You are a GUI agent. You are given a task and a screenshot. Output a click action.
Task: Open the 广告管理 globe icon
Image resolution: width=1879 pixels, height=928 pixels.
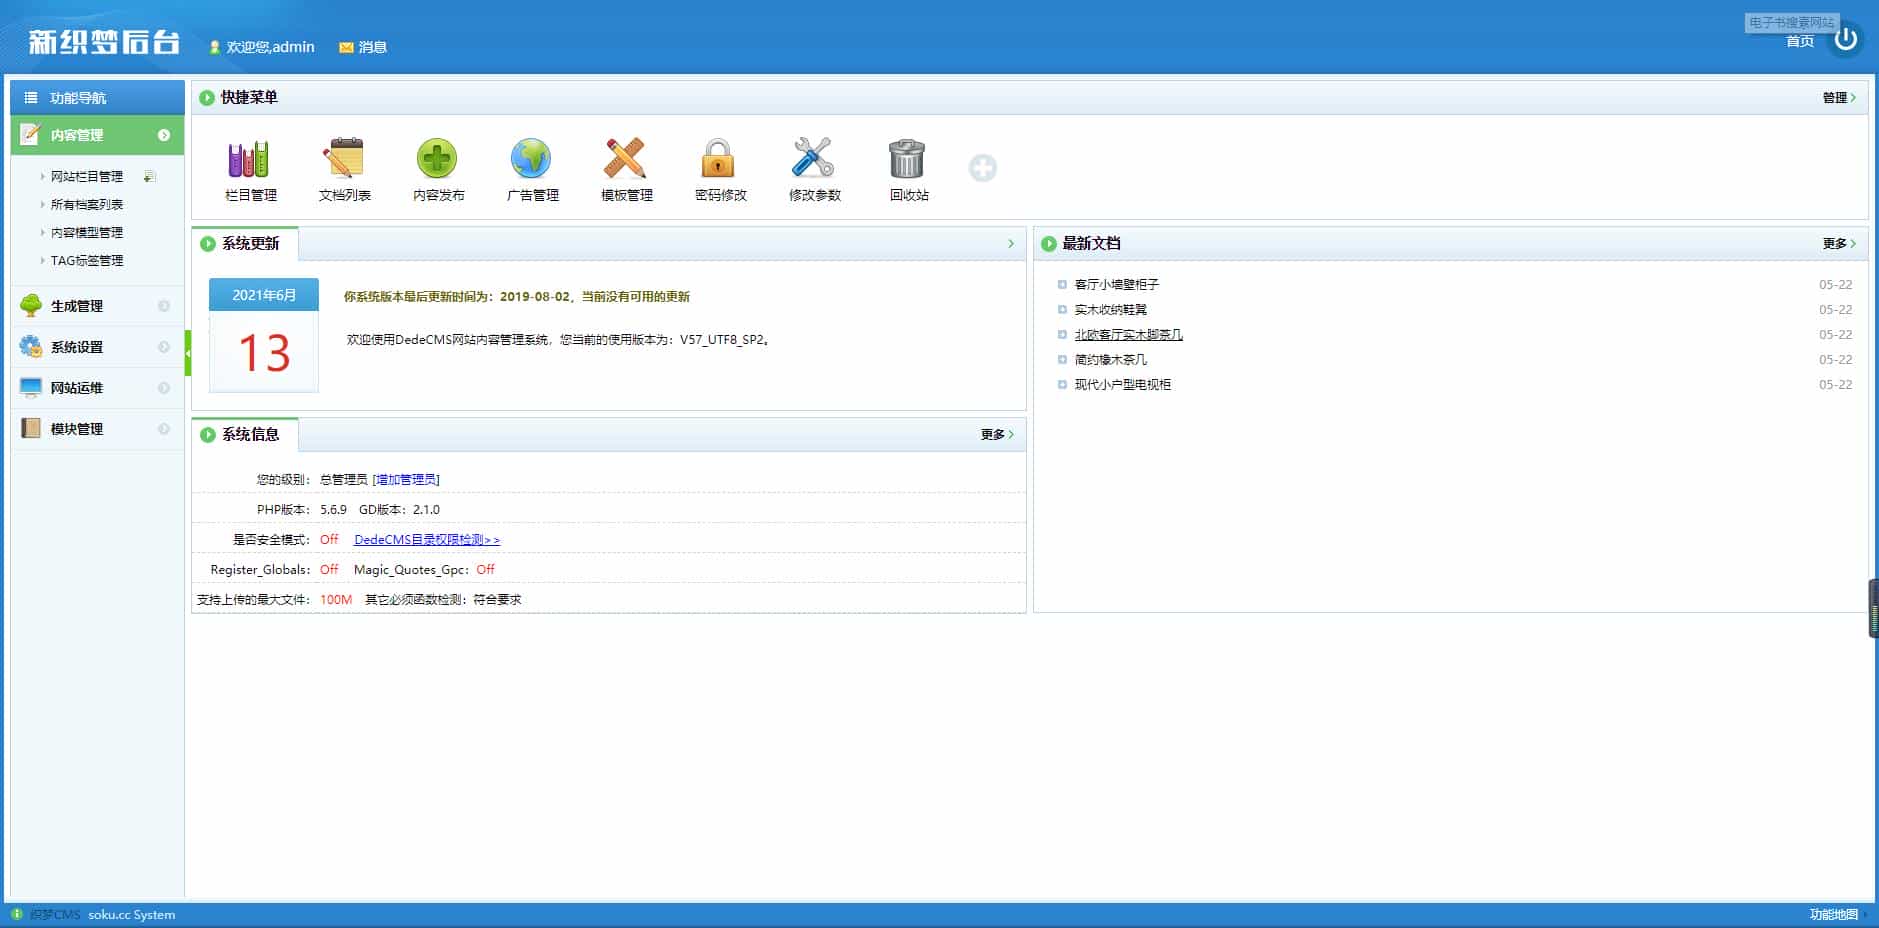(x=531, y=158)
